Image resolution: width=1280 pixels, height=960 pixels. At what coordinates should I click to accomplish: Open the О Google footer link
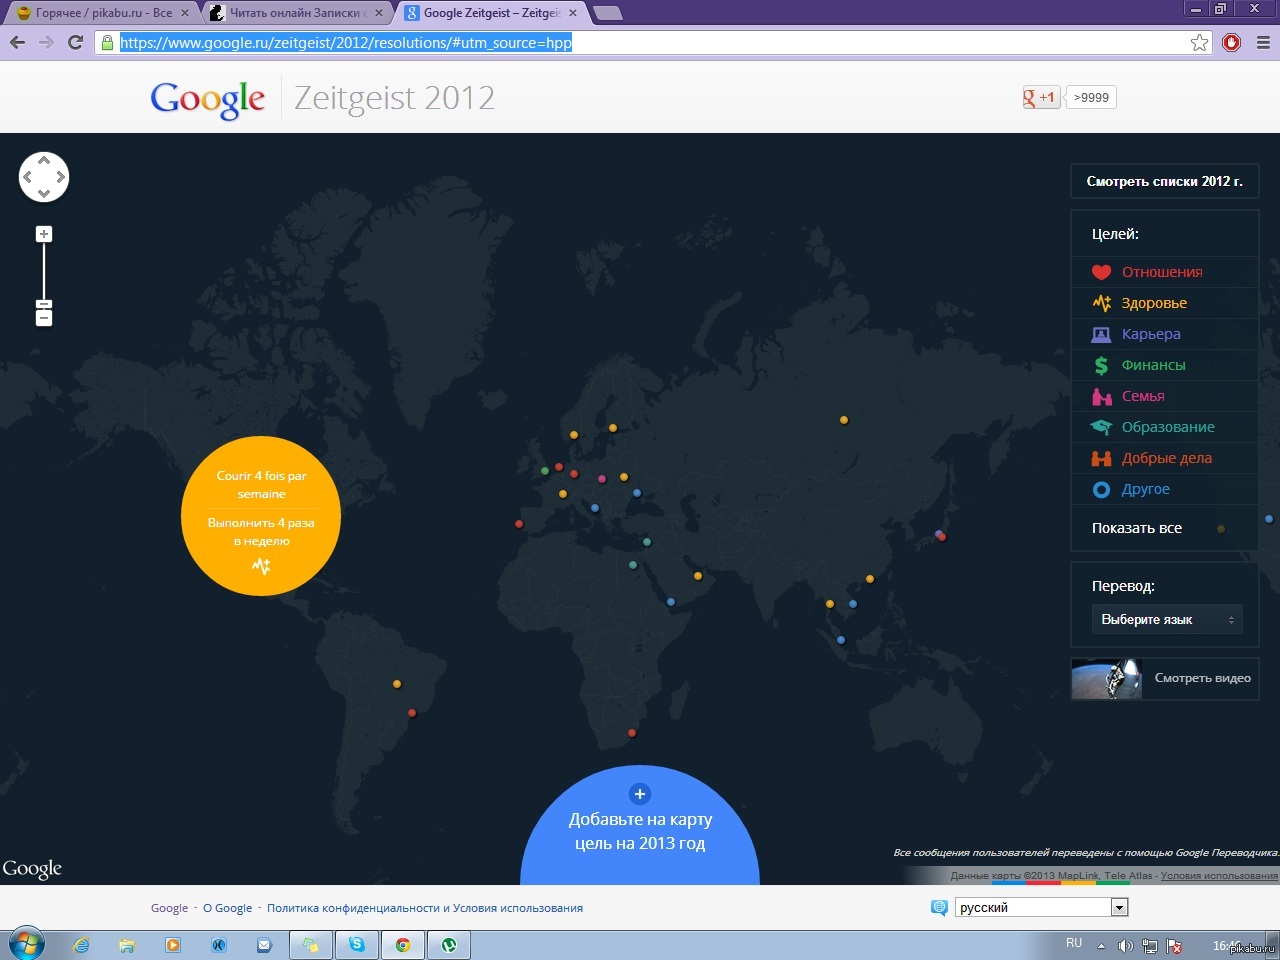(x=227, y=908)
